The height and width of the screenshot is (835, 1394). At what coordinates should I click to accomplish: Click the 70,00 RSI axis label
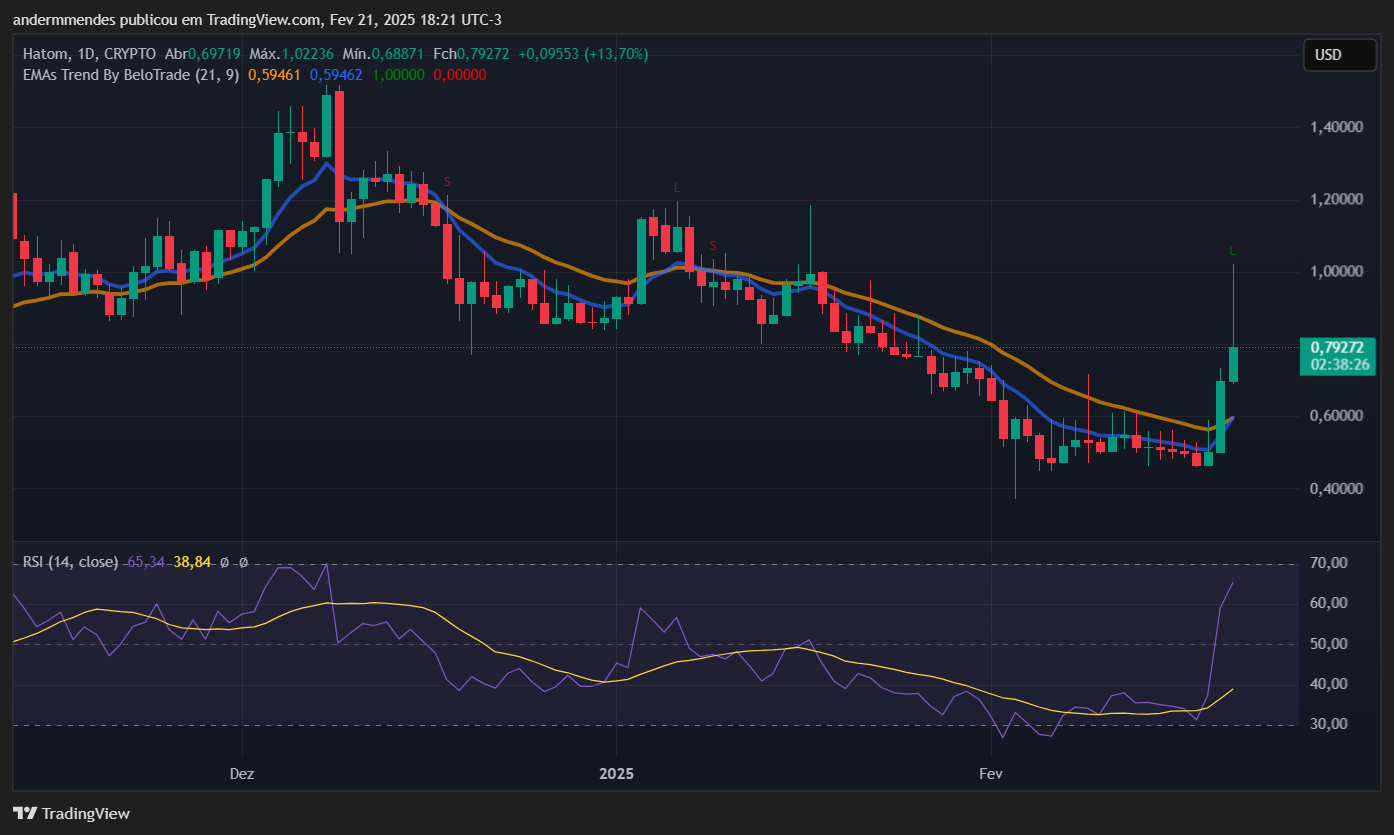[1328, 563]
